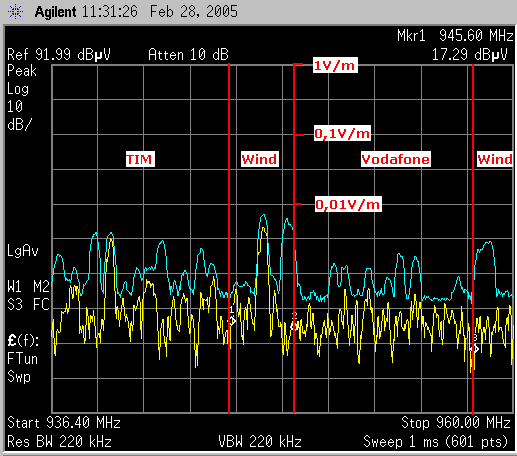Image resolution: width=517 pixels, height=456 pixels.
Task: Select marker 1 diamond on the trace
Action: (x=232, y=321)
